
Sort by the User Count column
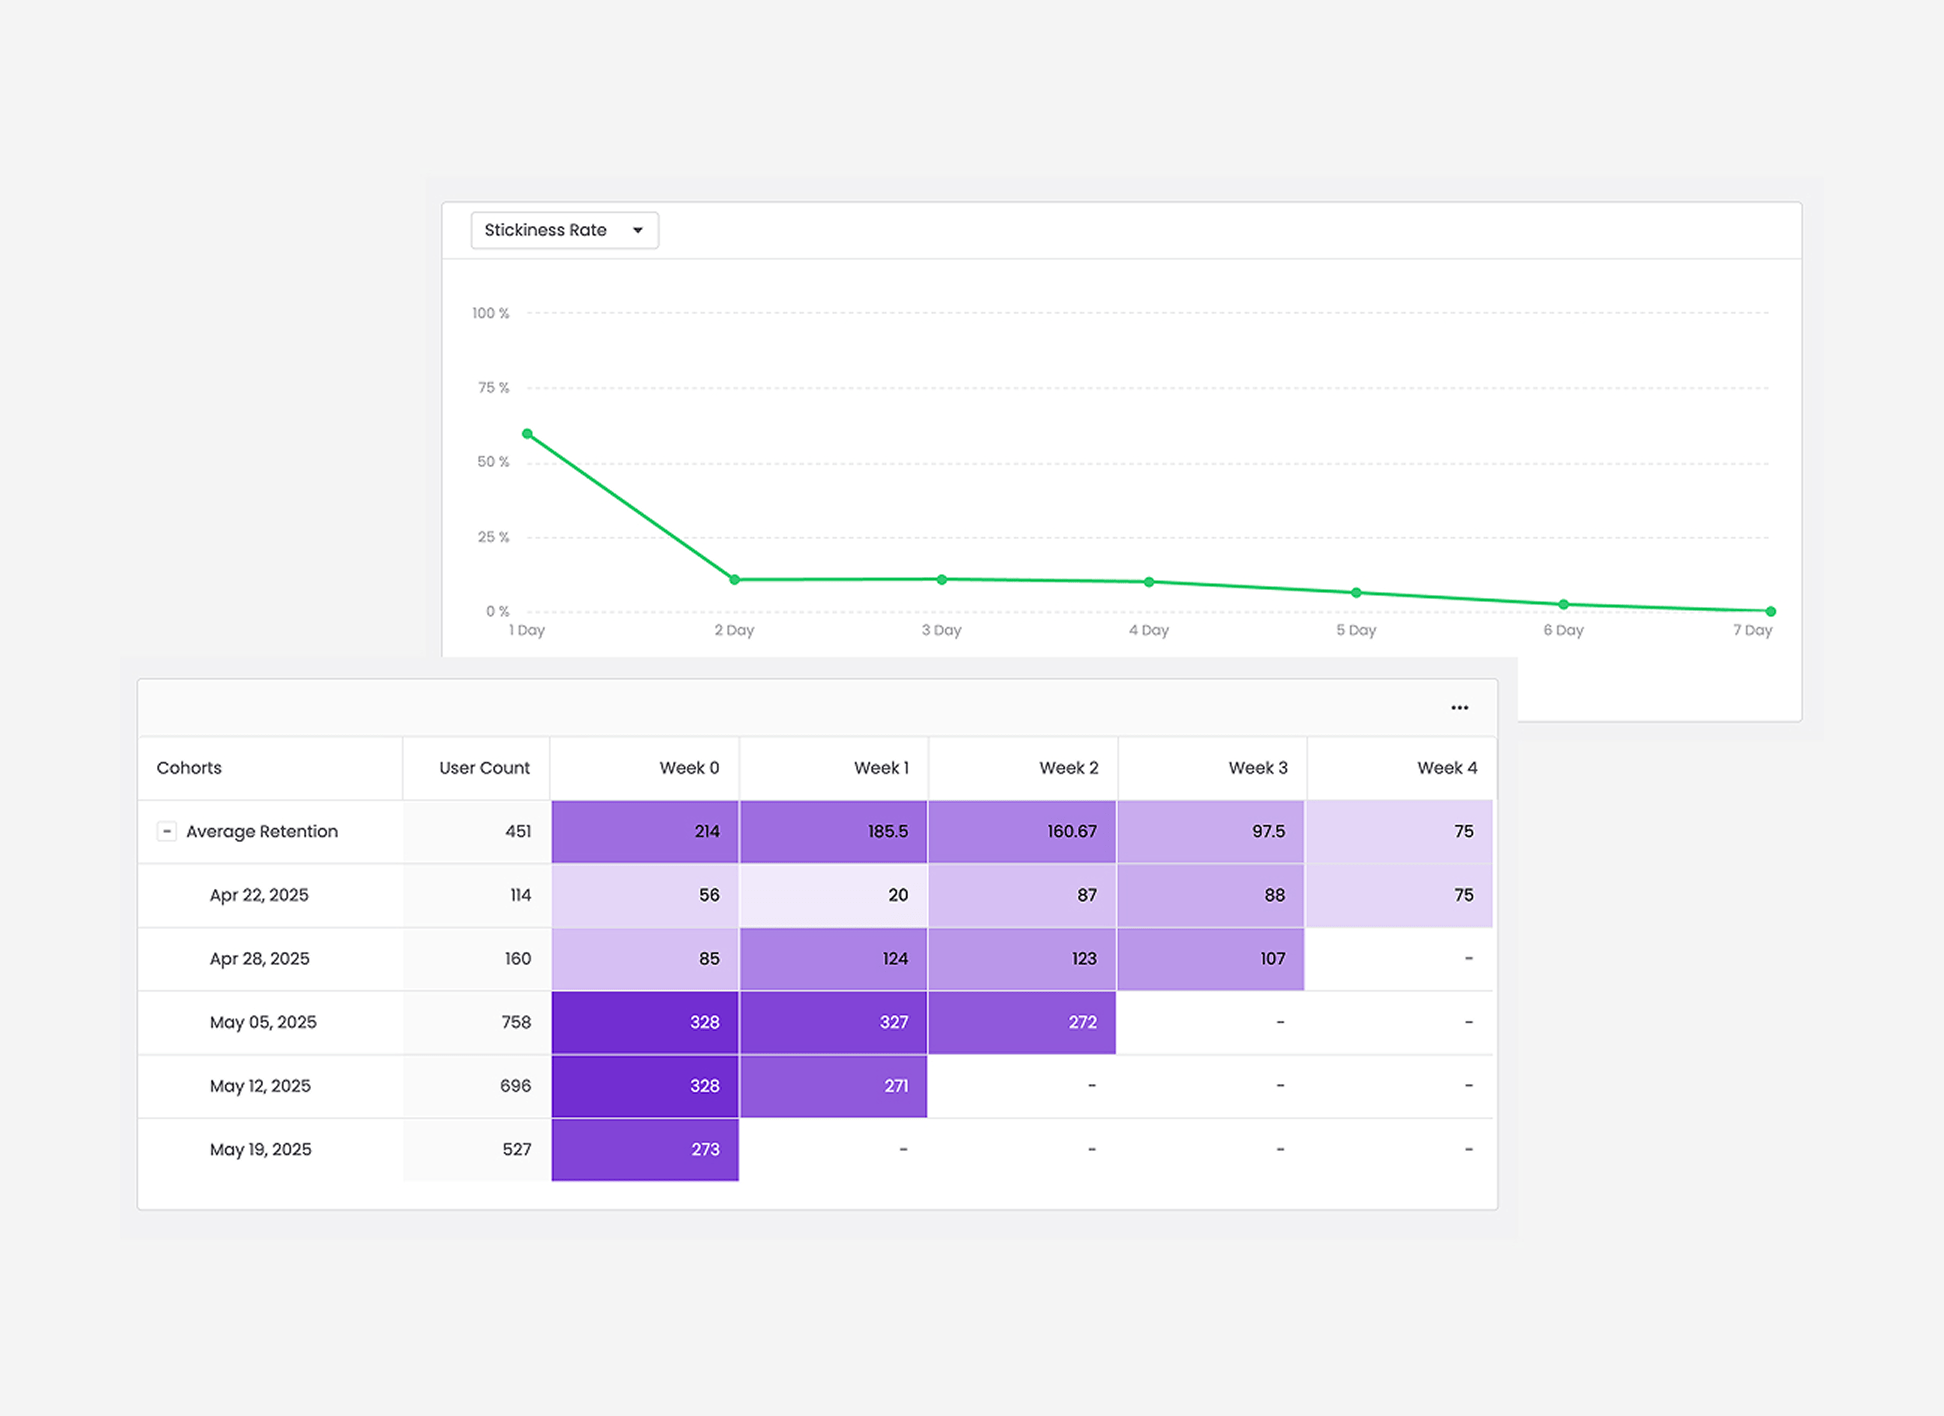coord(483,767)
